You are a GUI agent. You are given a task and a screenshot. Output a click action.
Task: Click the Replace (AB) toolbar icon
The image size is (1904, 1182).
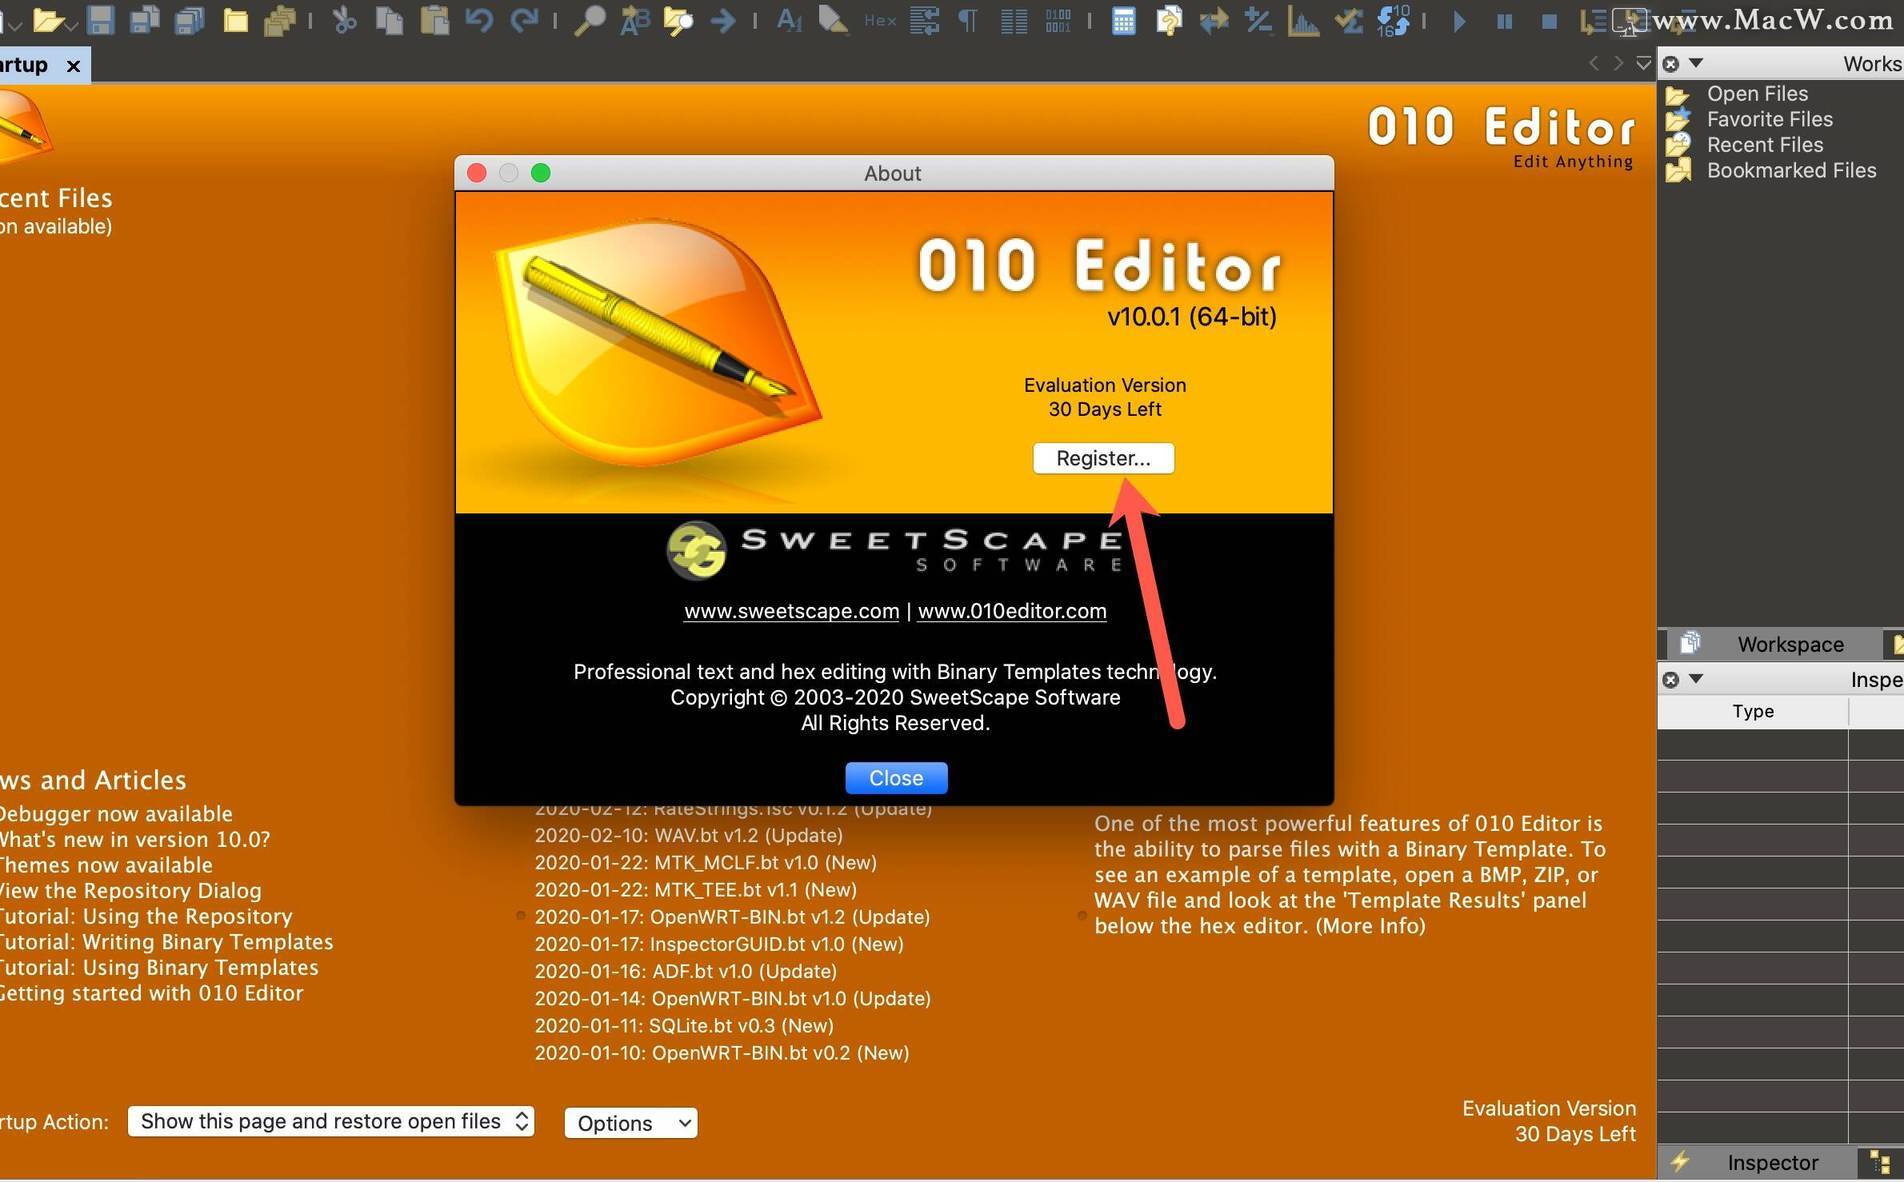(634, 20)
